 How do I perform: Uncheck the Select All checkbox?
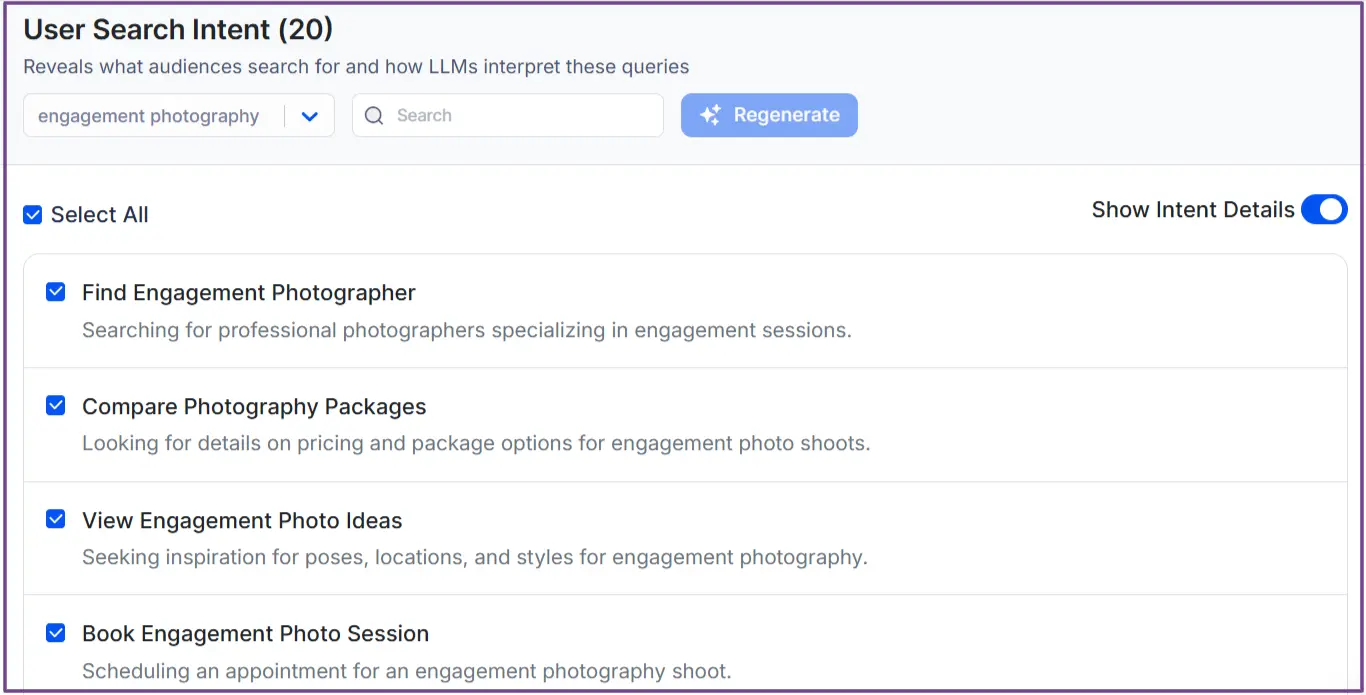(x=32, y=214)
